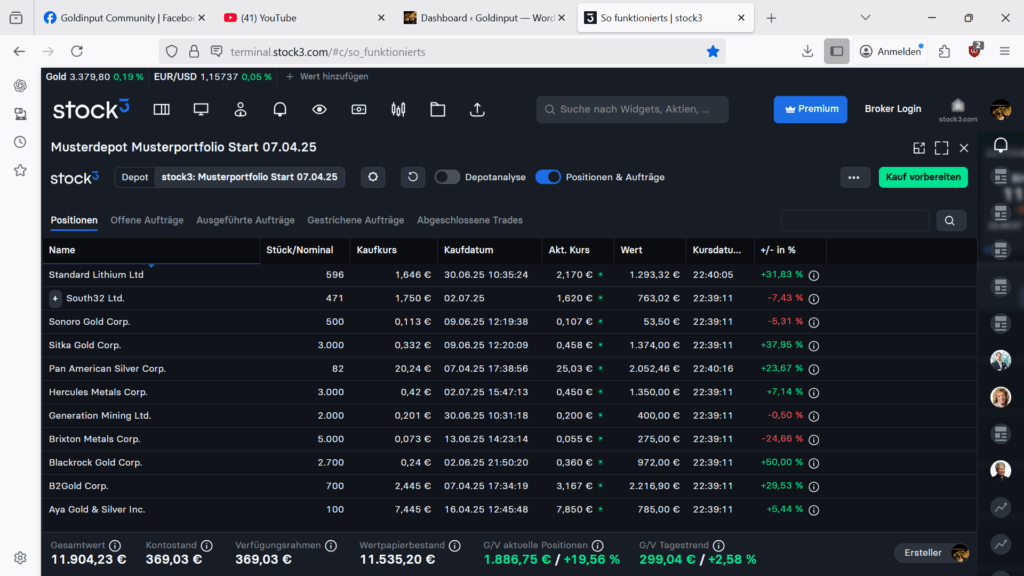This screenshot has width=1024, height=576.
Task: Toggle the Firefox sidebar button
Action: [837, 52]
